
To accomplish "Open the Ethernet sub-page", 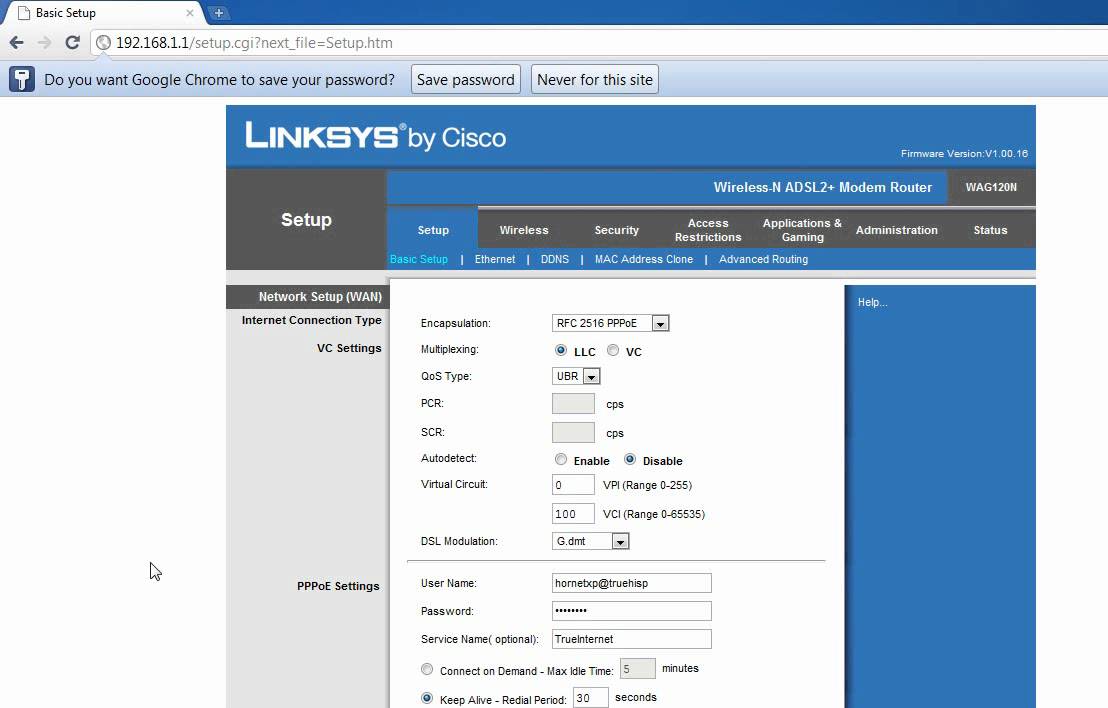I will [495, 259].
